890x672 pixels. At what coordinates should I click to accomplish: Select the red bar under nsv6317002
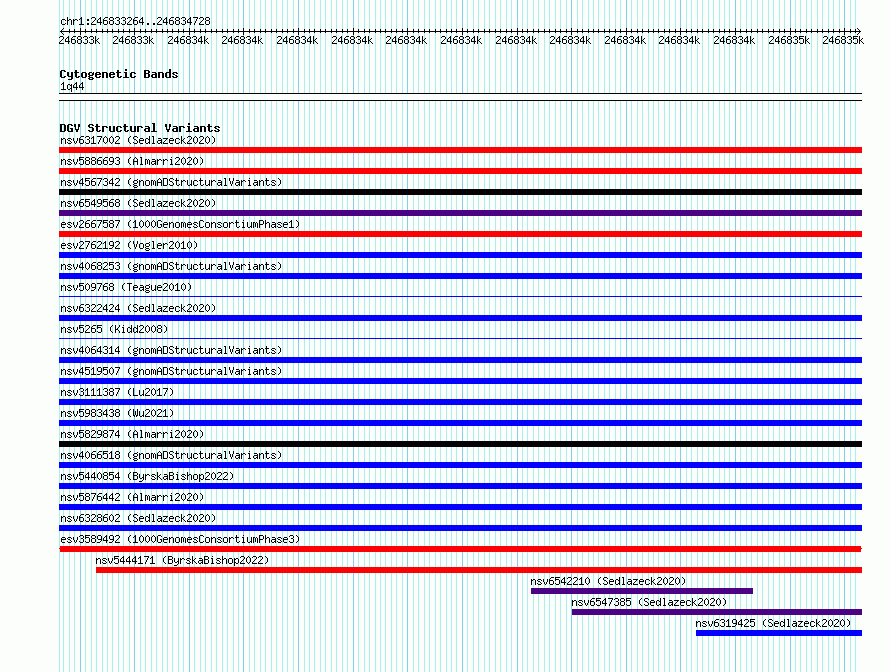tap(460, 150)
